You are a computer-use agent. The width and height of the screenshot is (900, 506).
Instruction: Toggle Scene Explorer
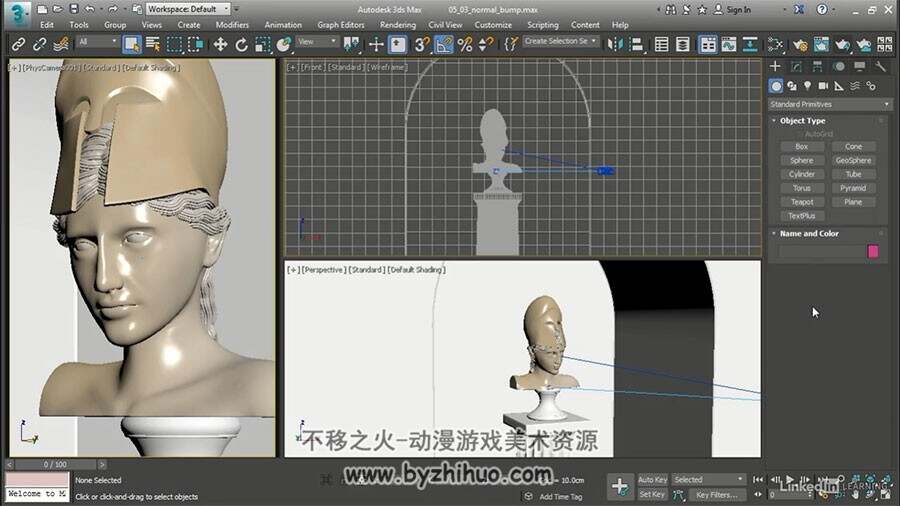tap(661, 44)
